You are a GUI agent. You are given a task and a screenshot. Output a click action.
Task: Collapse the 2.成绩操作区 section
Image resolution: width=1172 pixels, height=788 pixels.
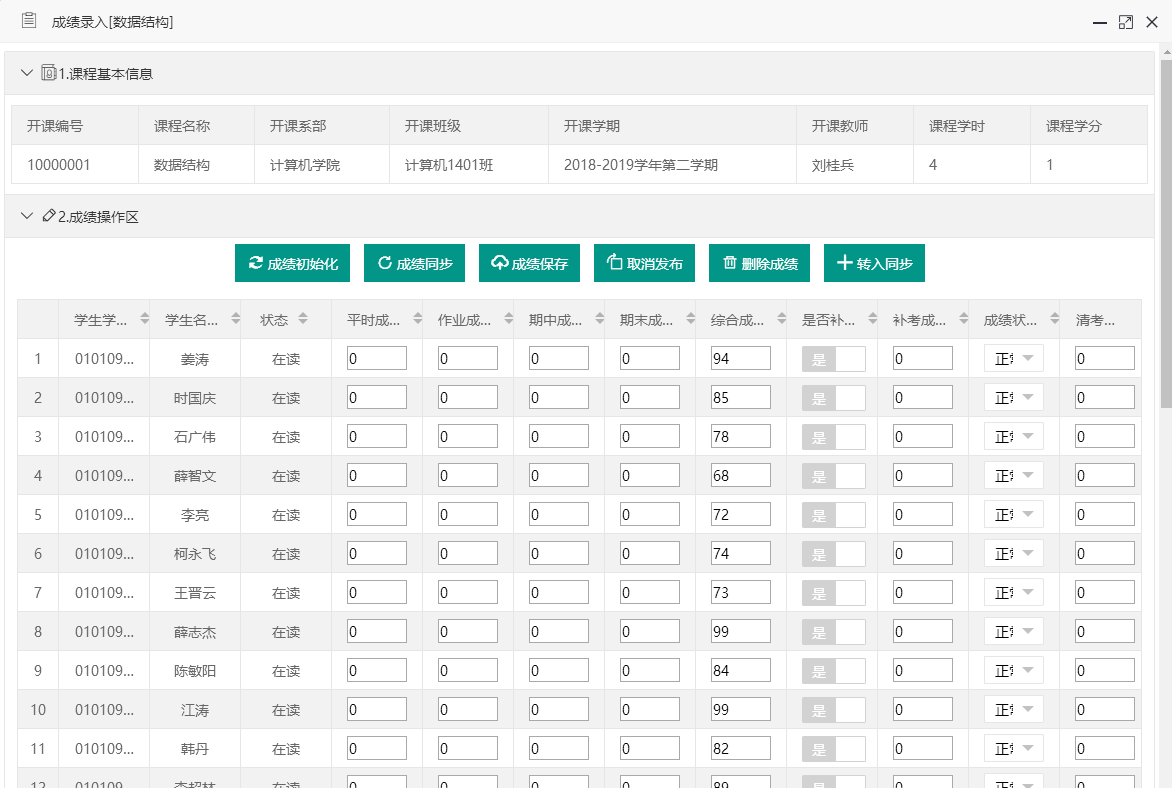tap(27, 216)
